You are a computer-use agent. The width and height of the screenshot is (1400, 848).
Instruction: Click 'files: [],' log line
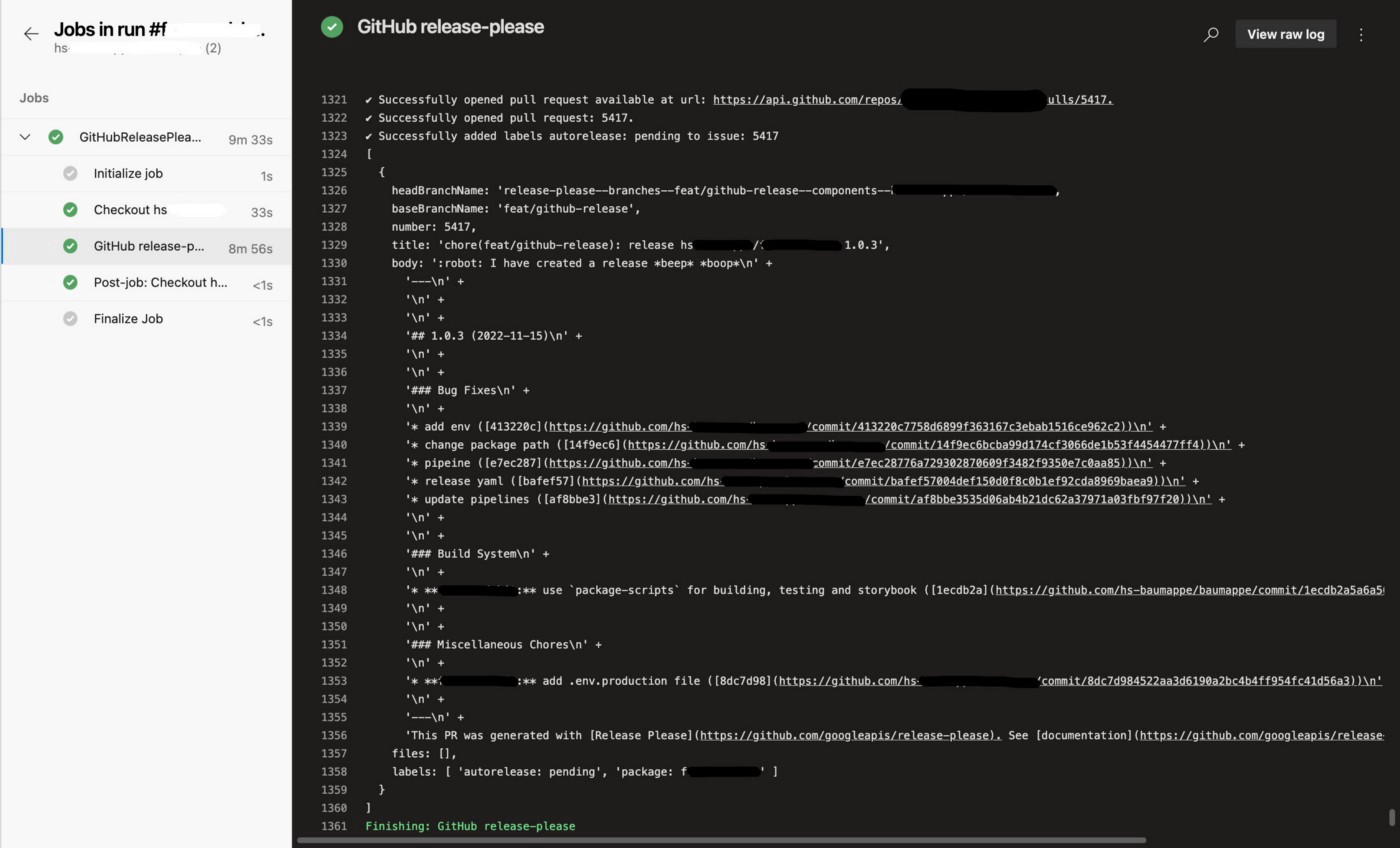[424, 754]
